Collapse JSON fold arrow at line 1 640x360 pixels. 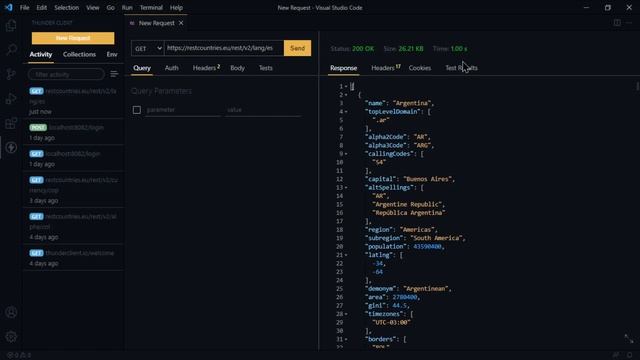(x=346, y=87)
